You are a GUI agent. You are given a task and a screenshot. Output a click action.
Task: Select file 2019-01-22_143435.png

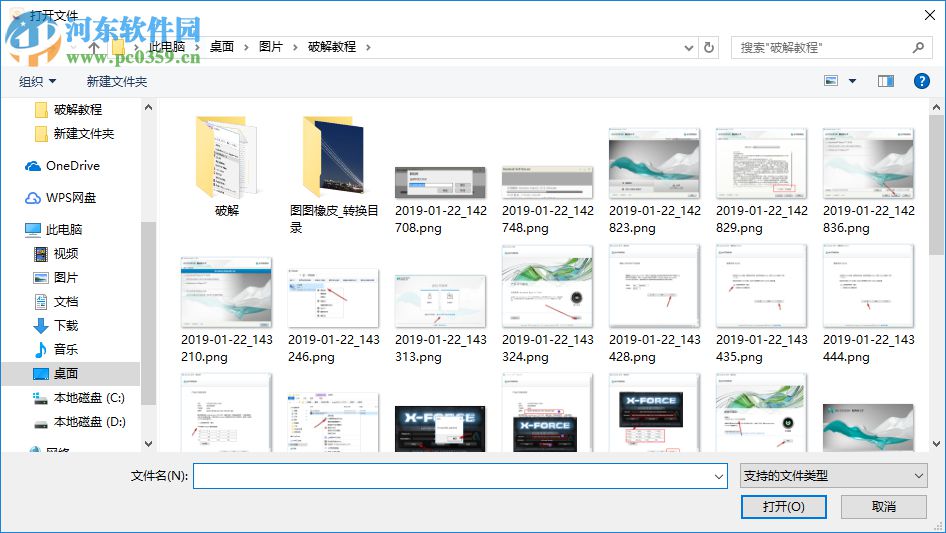tap(761, 304)
